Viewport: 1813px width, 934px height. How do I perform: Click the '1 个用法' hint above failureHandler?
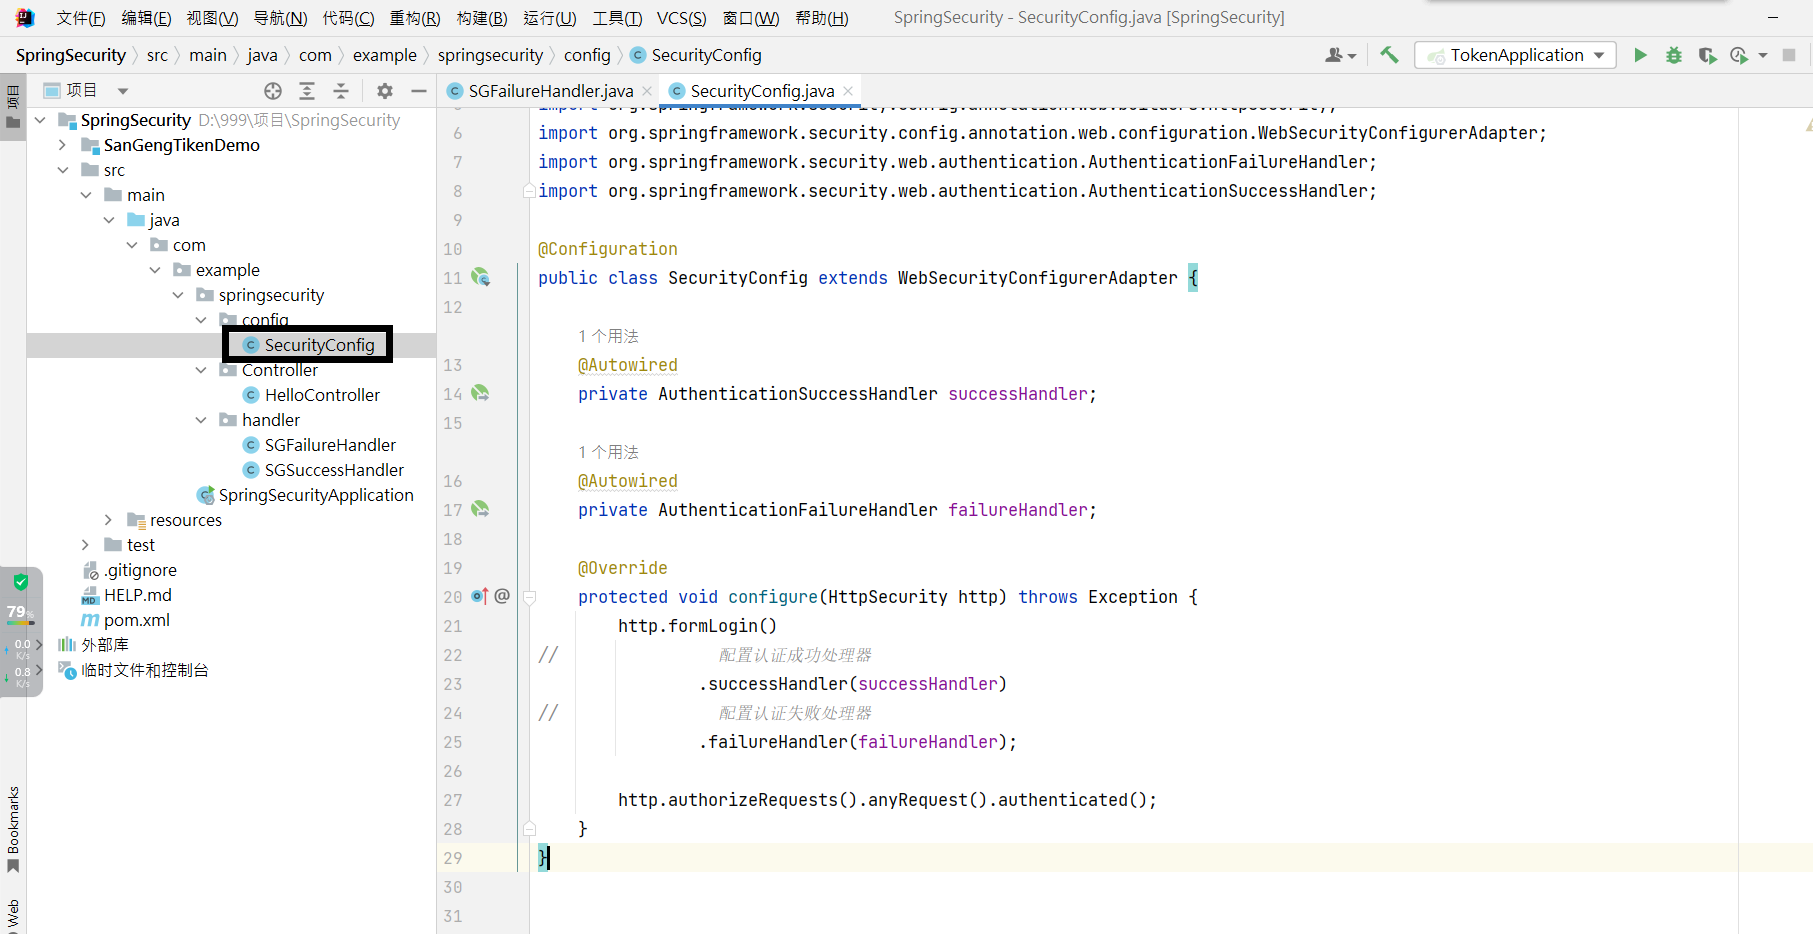[608, 452]
